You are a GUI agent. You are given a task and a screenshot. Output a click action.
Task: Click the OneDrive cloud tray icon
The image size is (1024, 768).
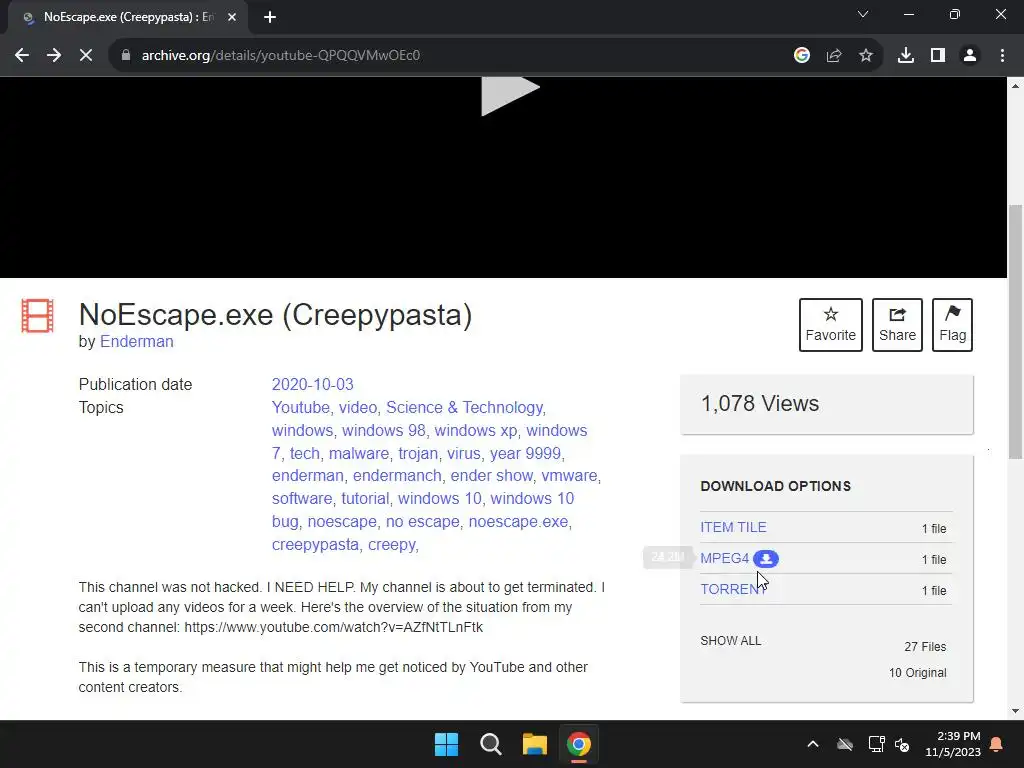pos(845,744)
